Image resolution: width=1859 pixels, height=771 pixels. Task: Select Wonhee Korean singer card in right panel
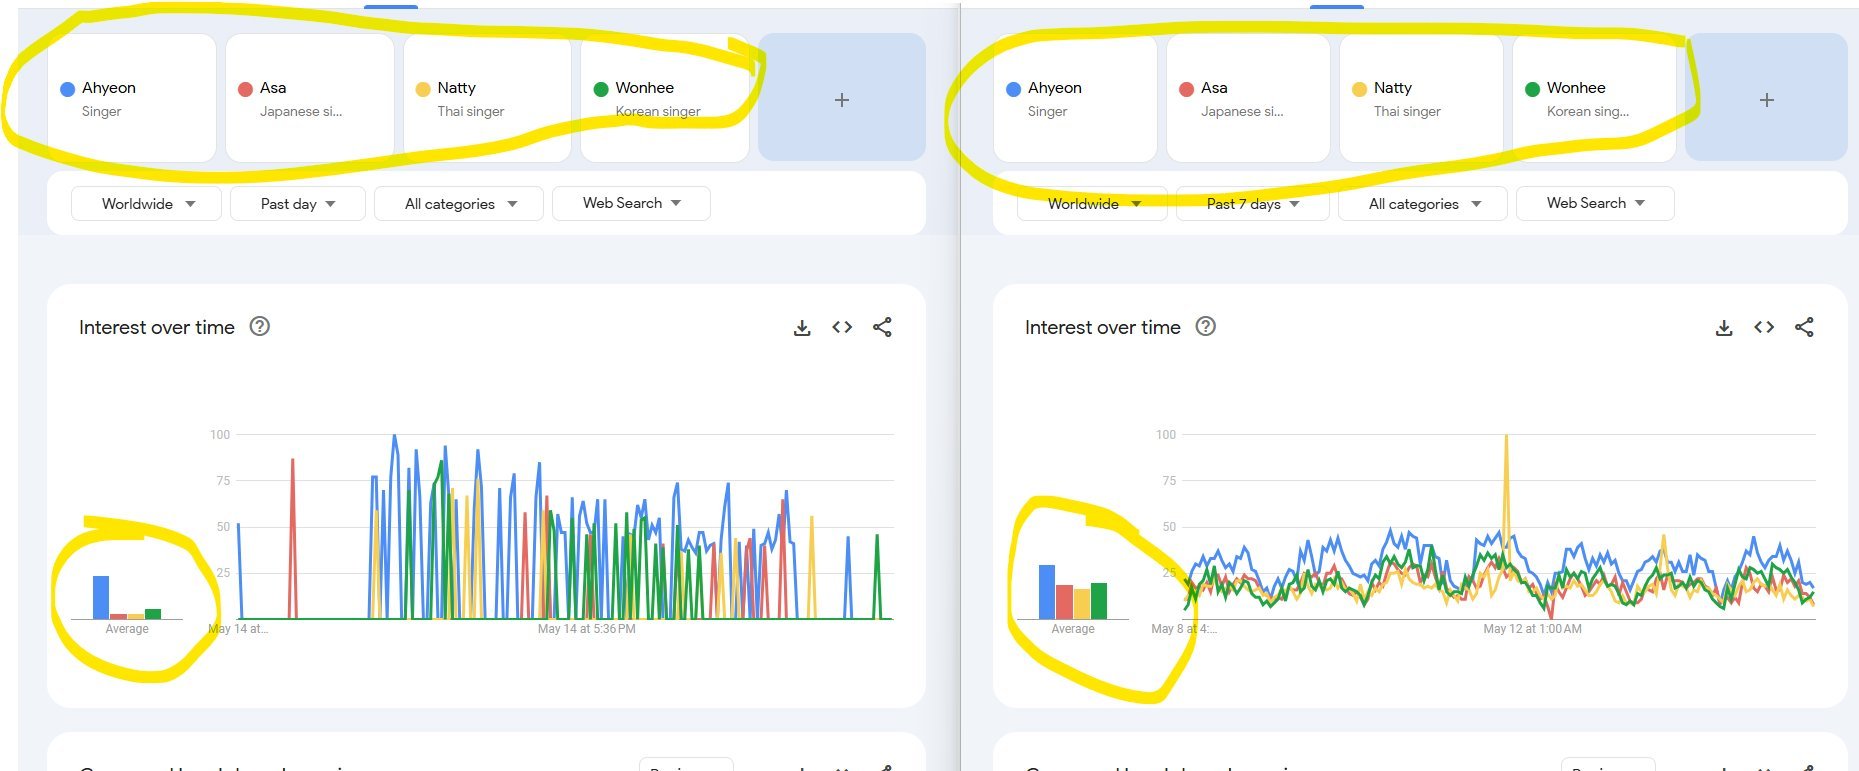pos(1594,98)
